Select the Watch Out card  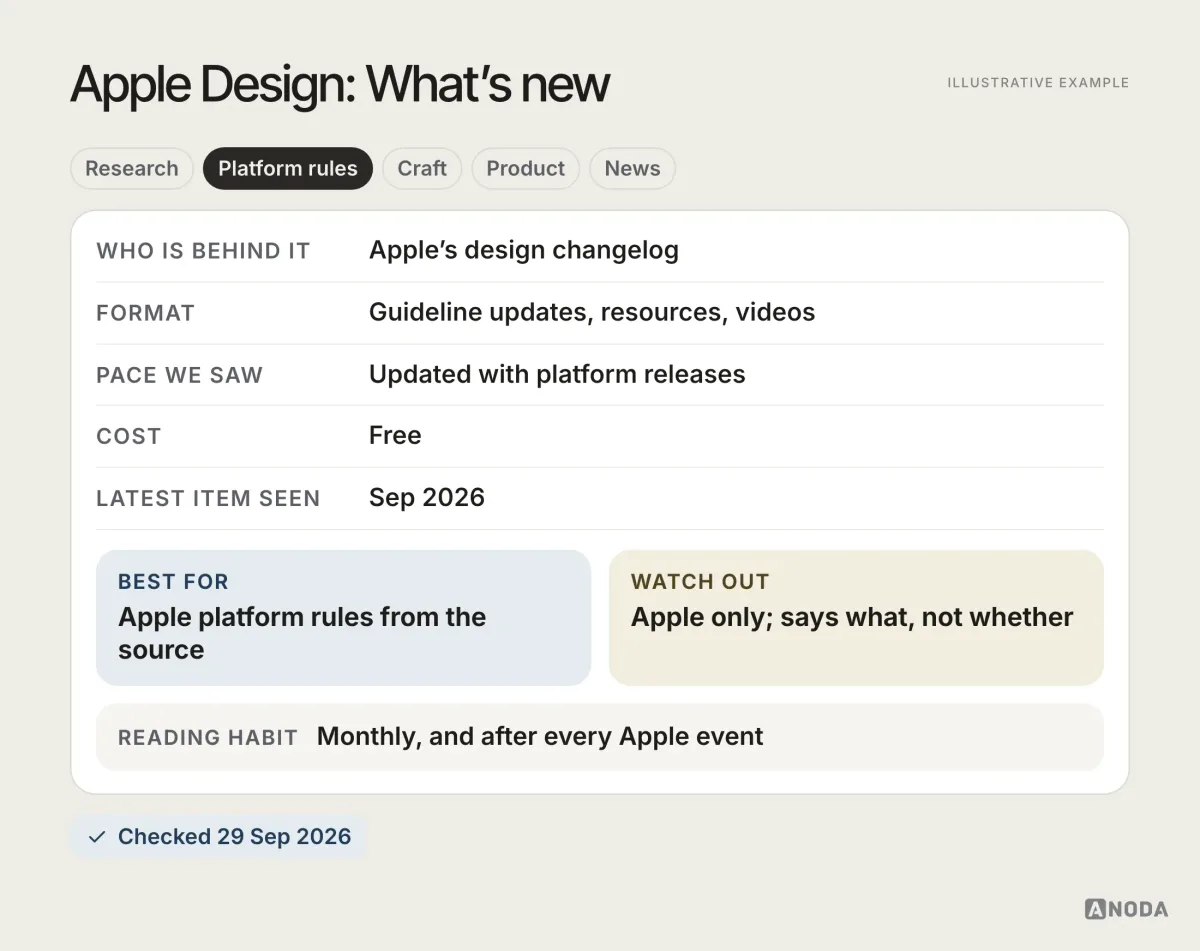click(x=856, y=618)
